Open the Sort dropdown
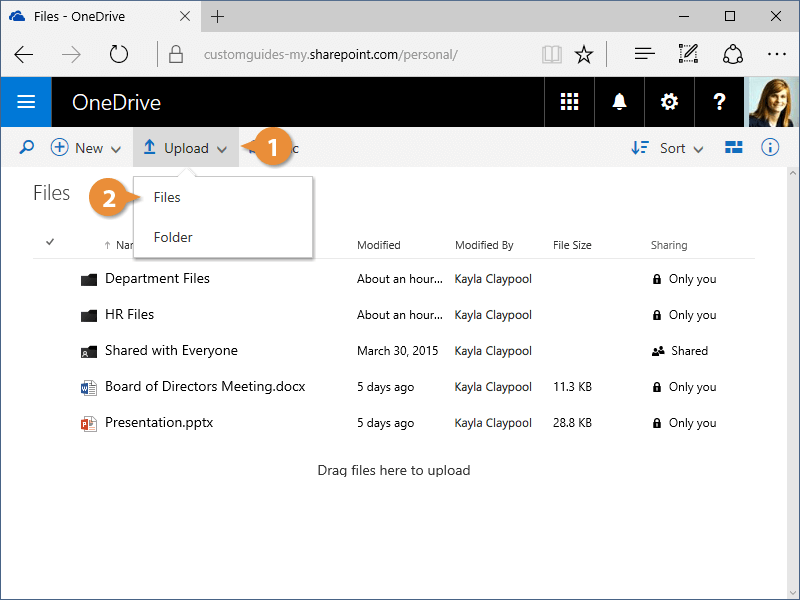Screen dimensions: 800x600 pyautogui.click(x=668, y=148)
